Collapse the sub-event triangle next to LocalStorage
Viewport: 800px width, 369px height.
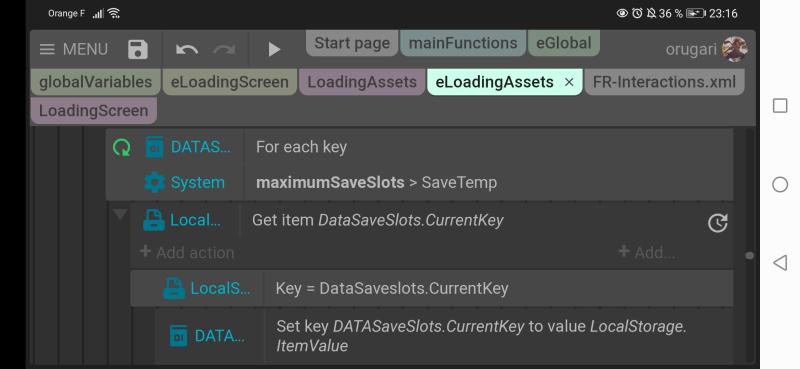120,214
